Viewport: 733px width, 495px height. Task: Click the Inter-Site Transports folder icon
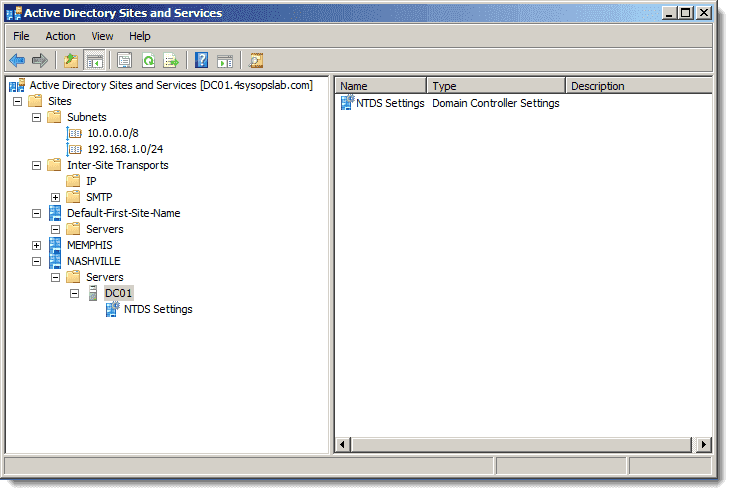click(54, 165)
